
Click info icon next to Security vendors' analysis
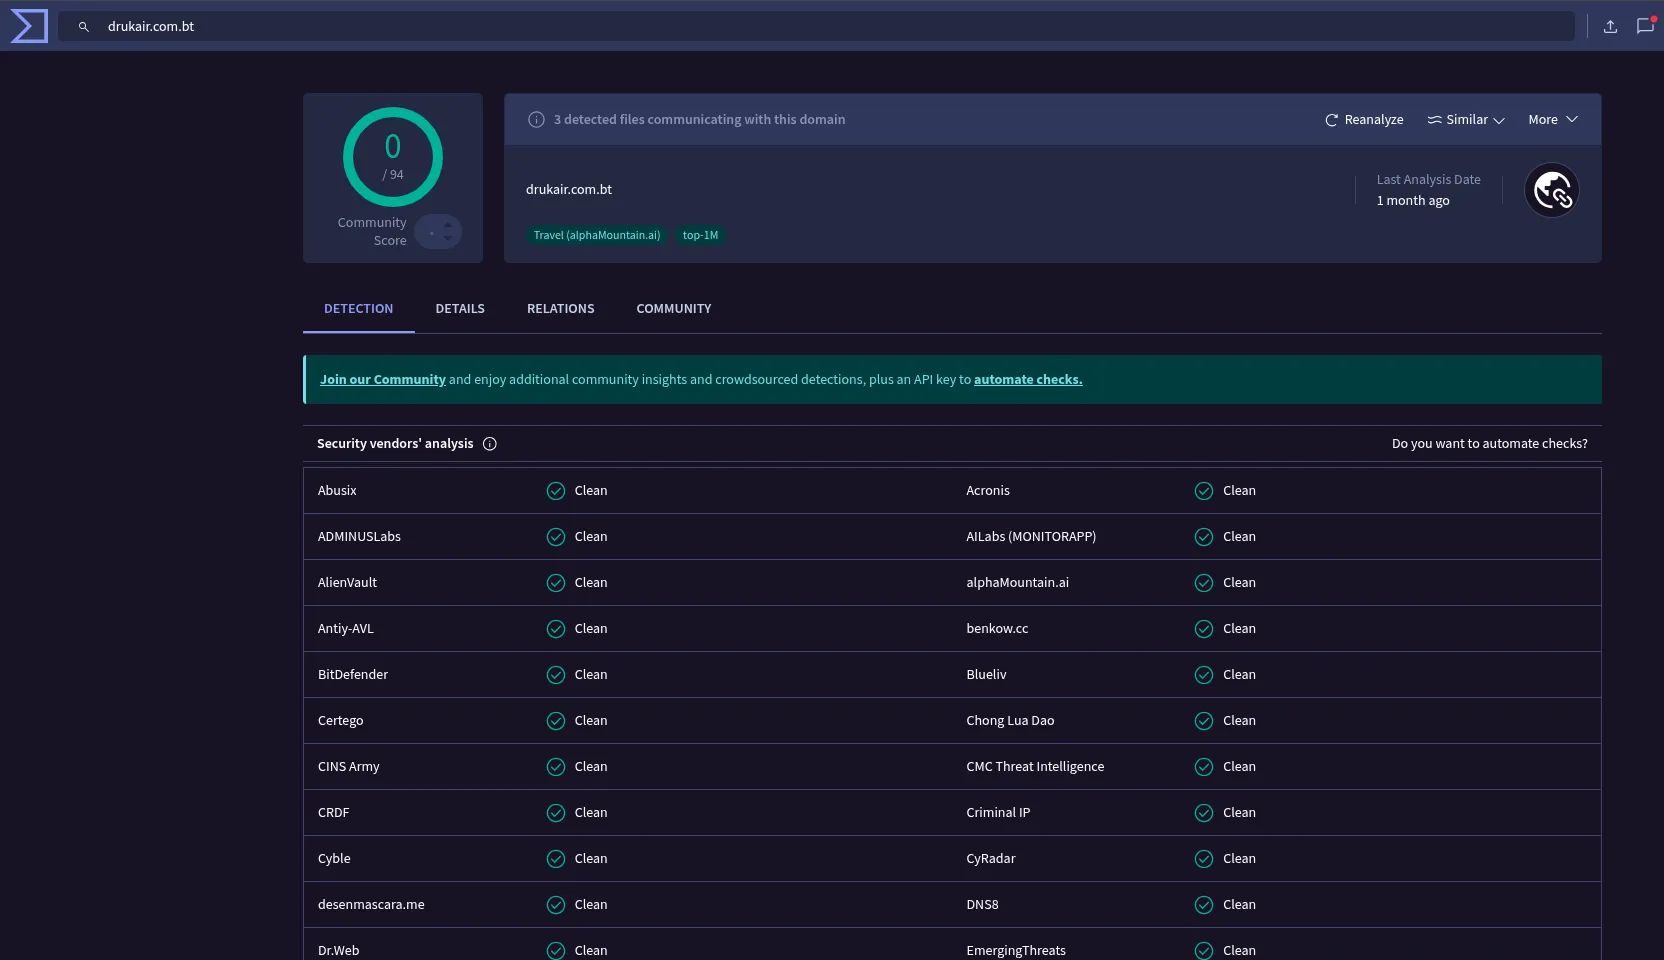tap(490, 444)
